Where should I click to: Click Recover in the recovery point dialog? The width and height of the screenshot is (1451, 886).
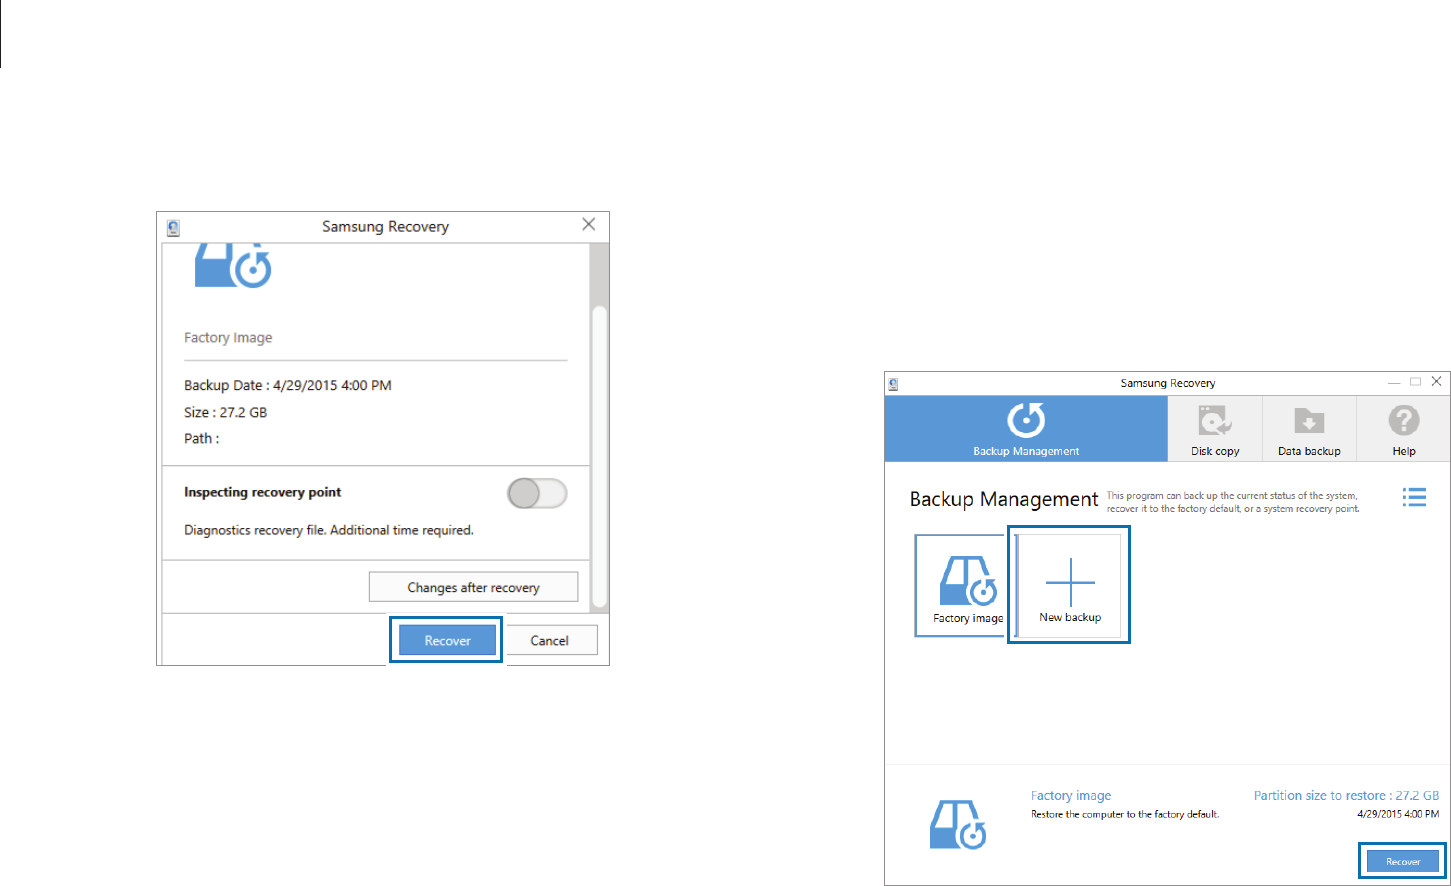[x=447, y=641]
